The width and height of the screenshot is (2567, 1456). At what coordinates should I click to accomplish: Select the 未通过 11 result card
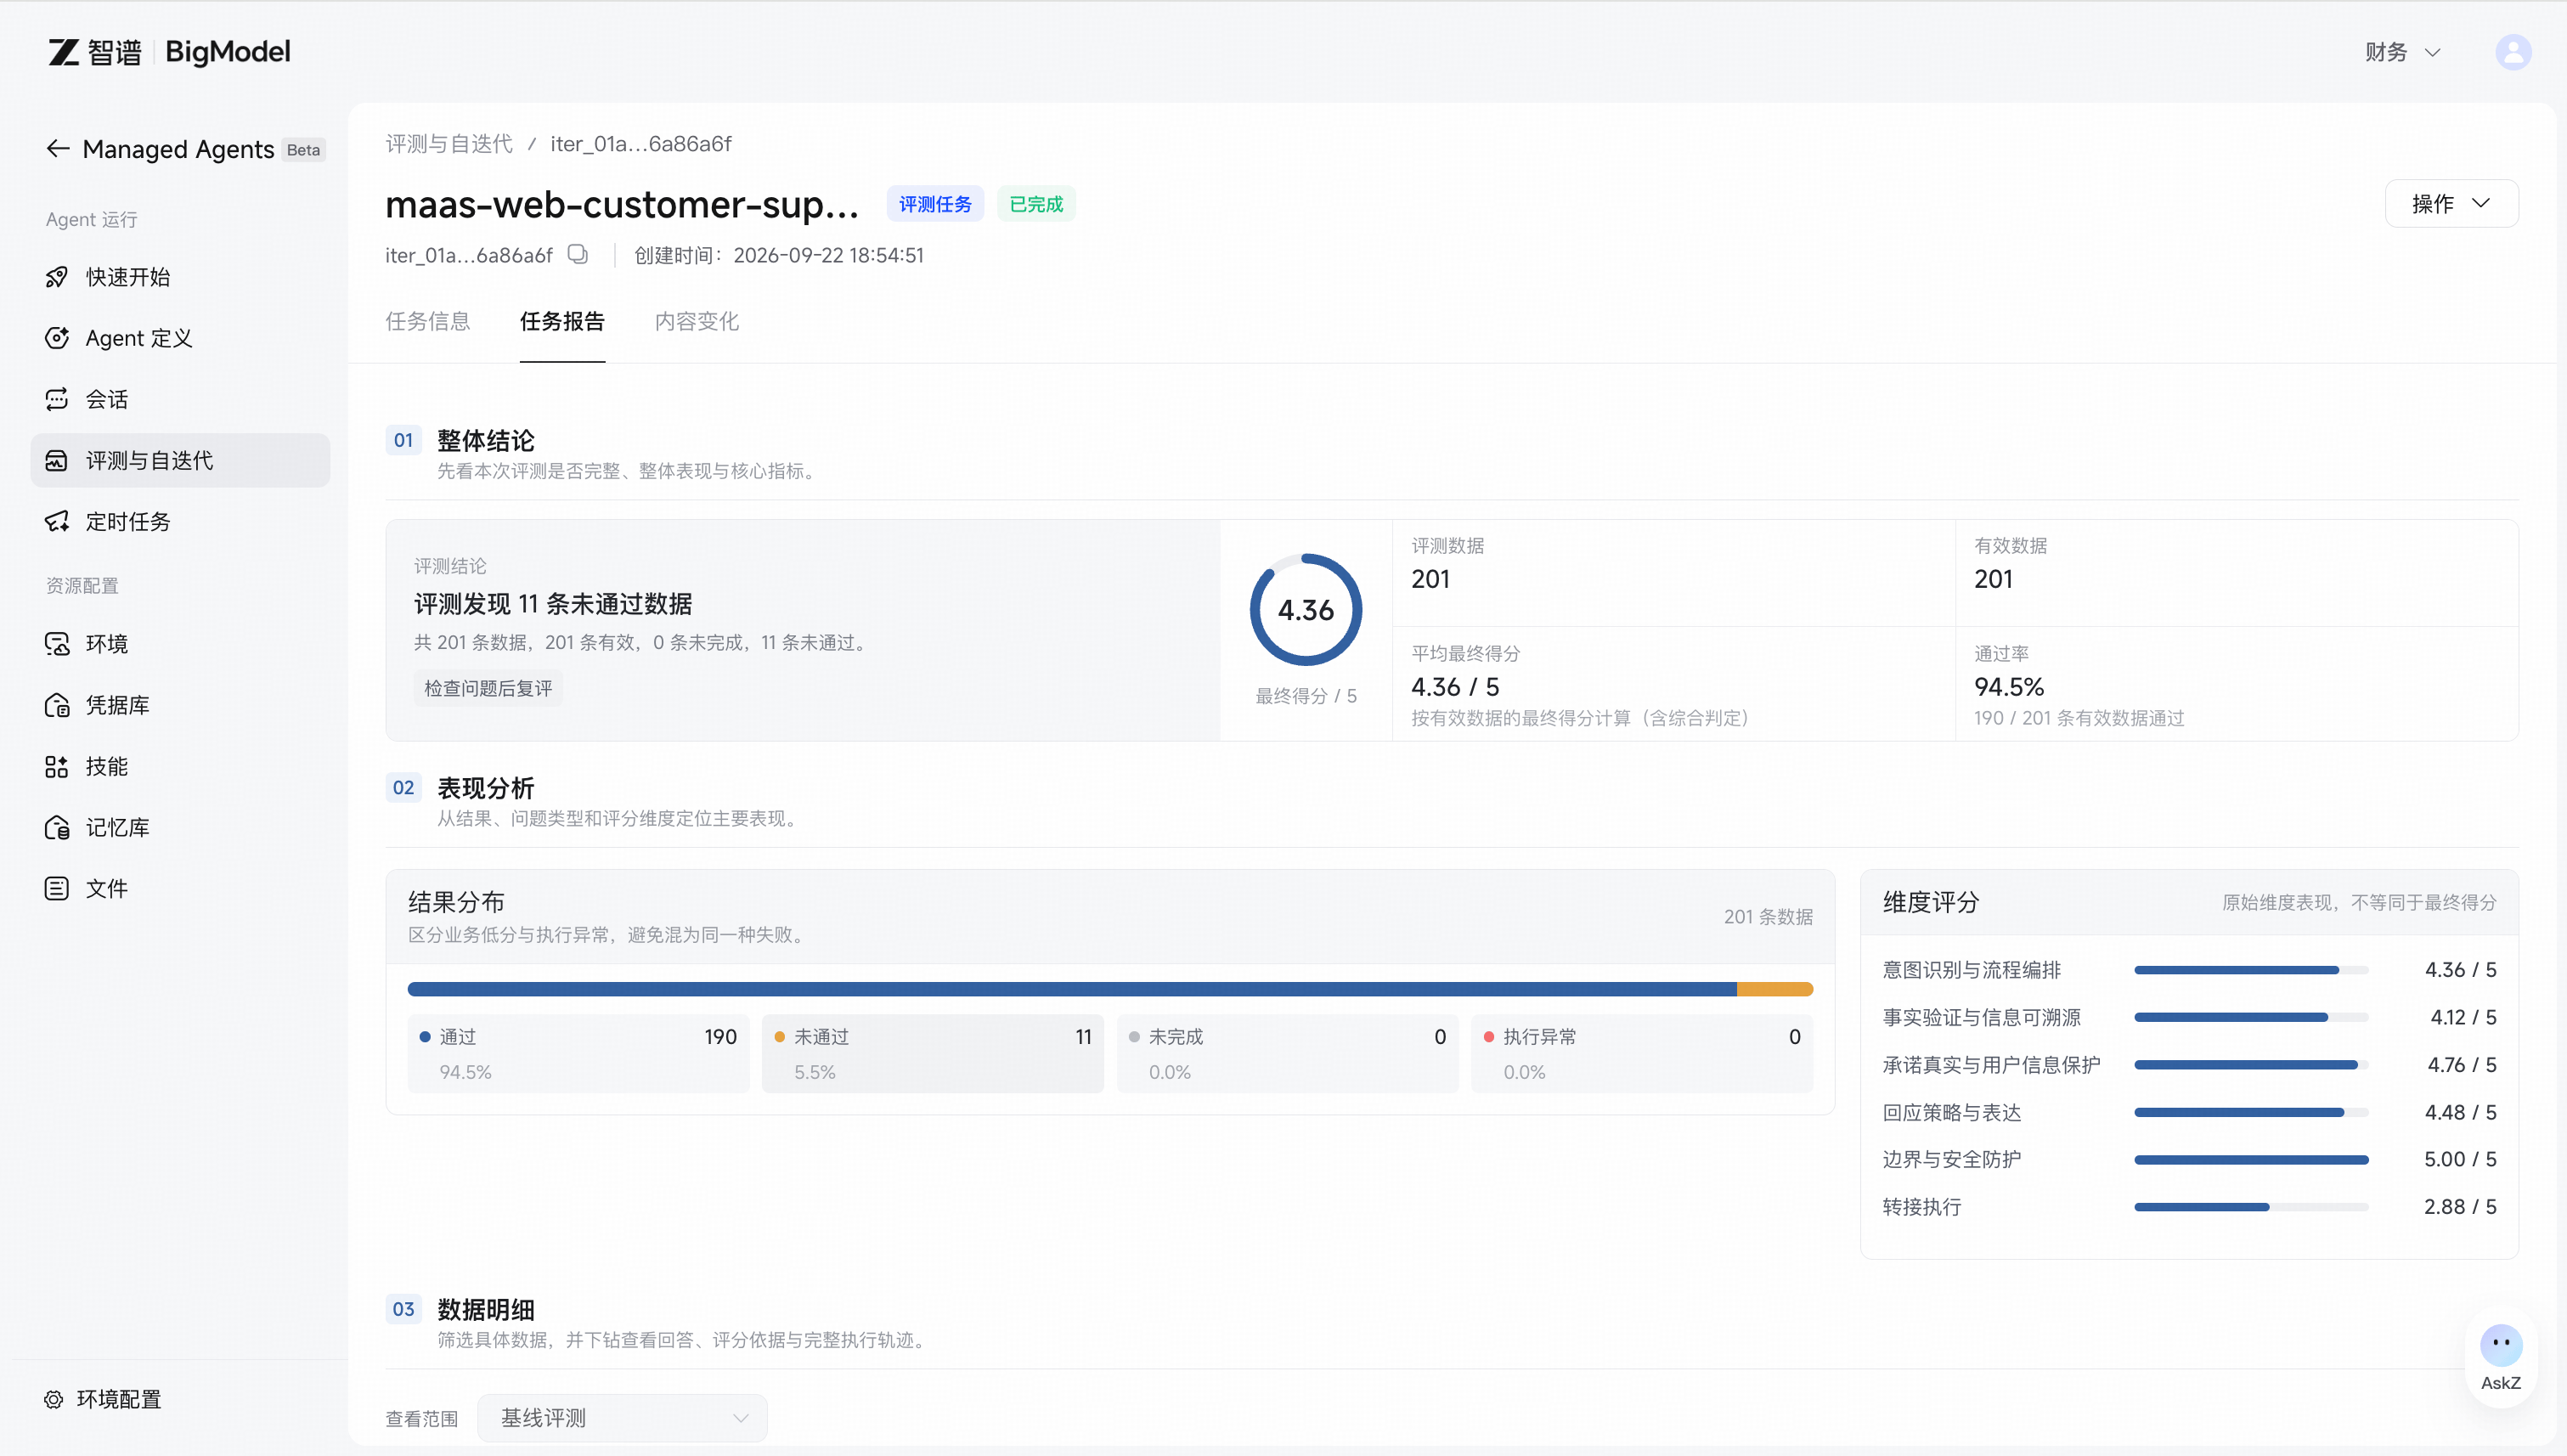point(933,1053)
